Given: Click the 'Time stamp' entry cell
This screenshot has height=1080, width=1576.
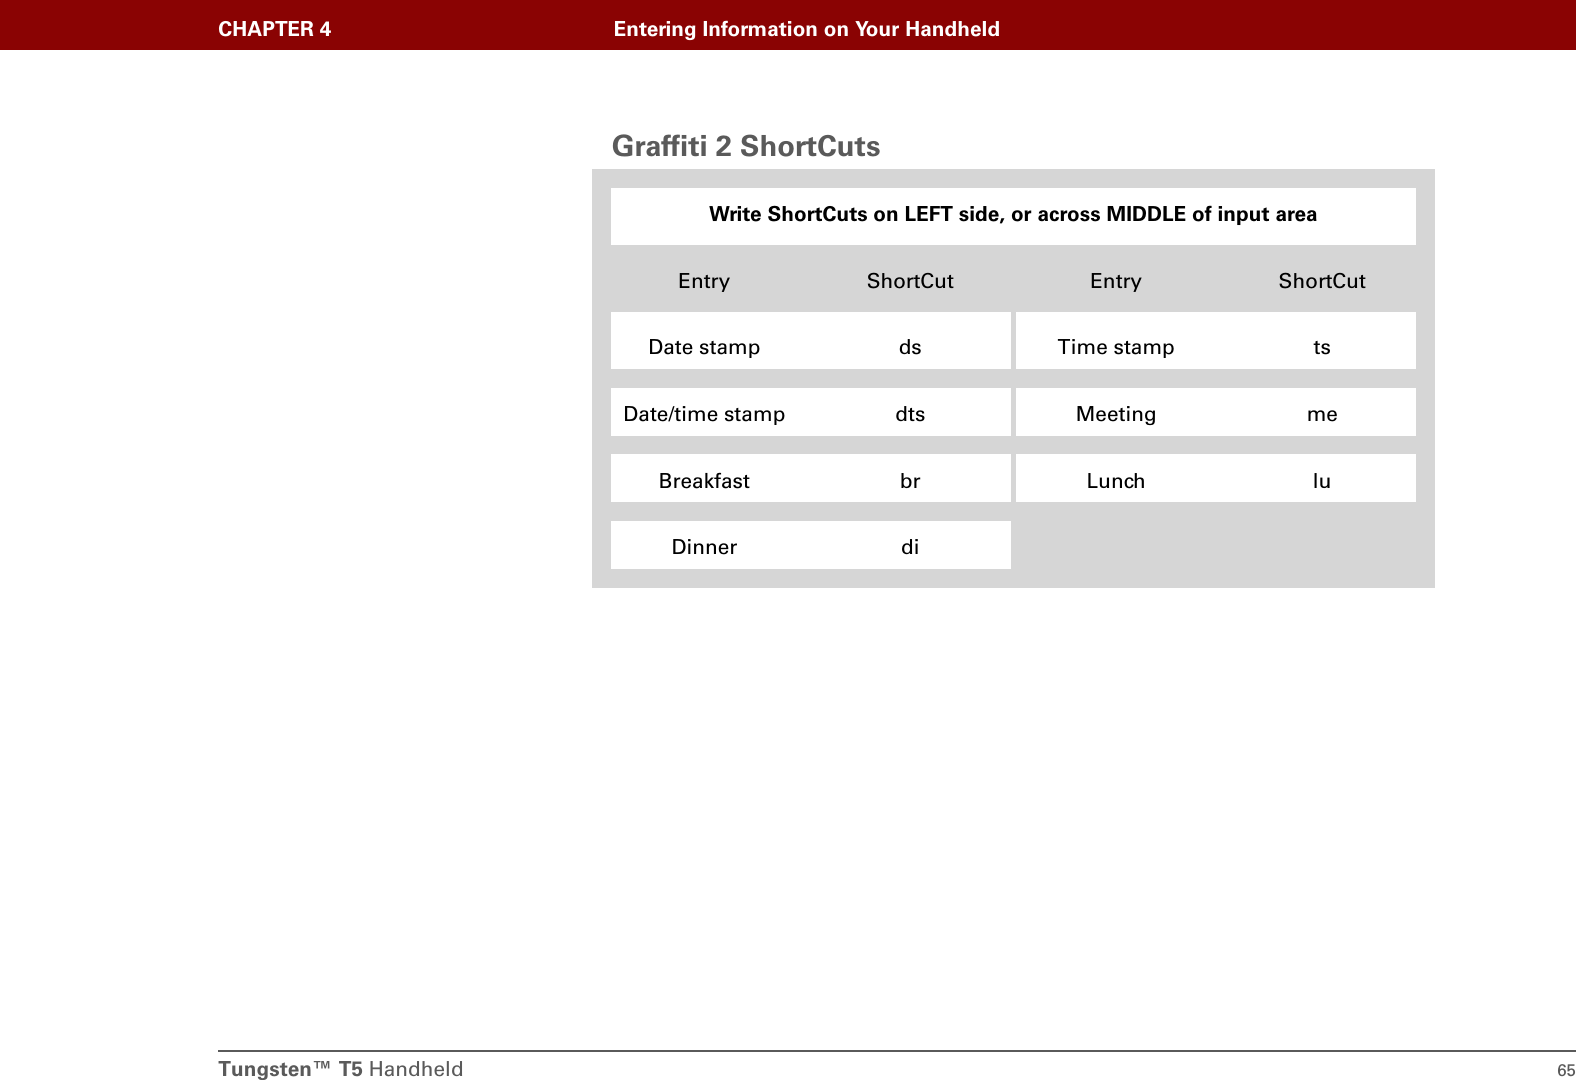Looking at the screenshot, I should tap(1116, 347).
